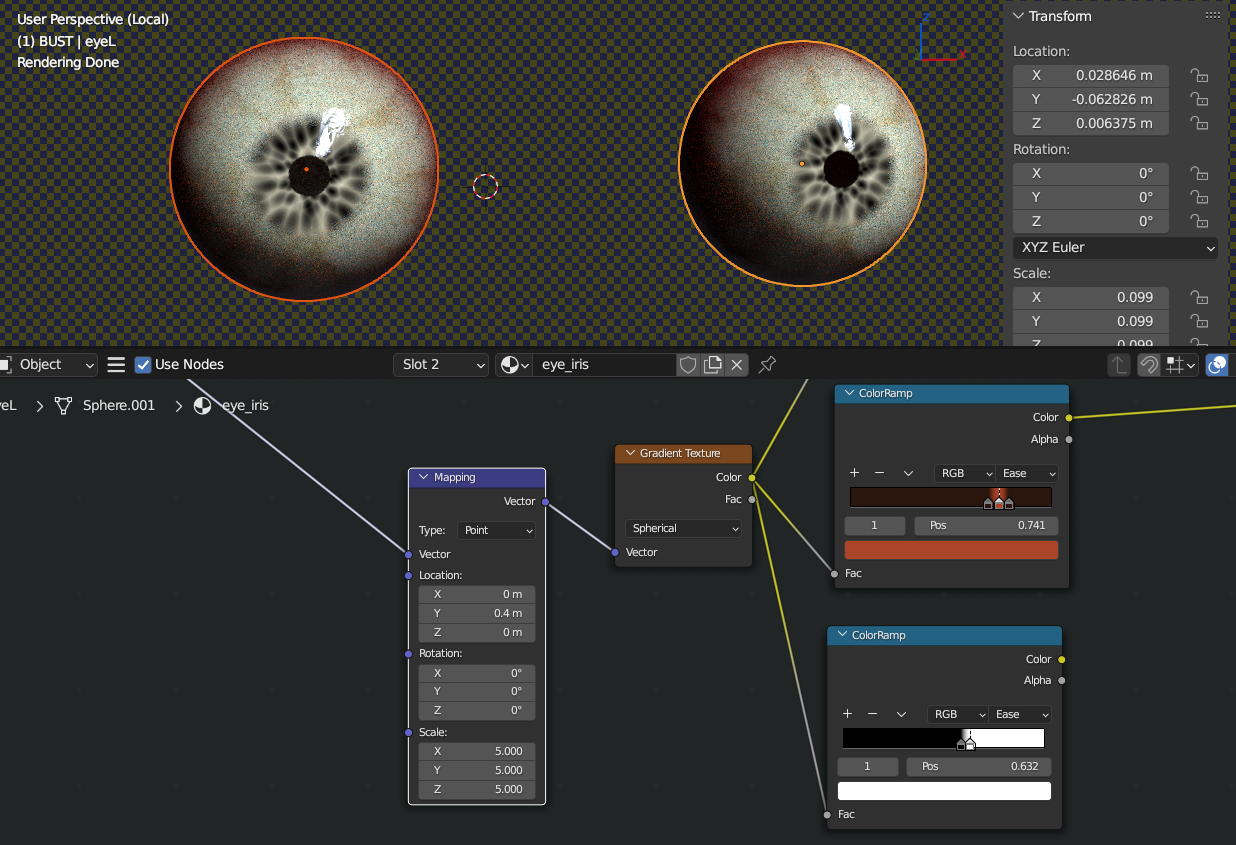Open the Spherical gradient type dropdown
Viewport: 1236px width, 845px height.
click(684, 528)
